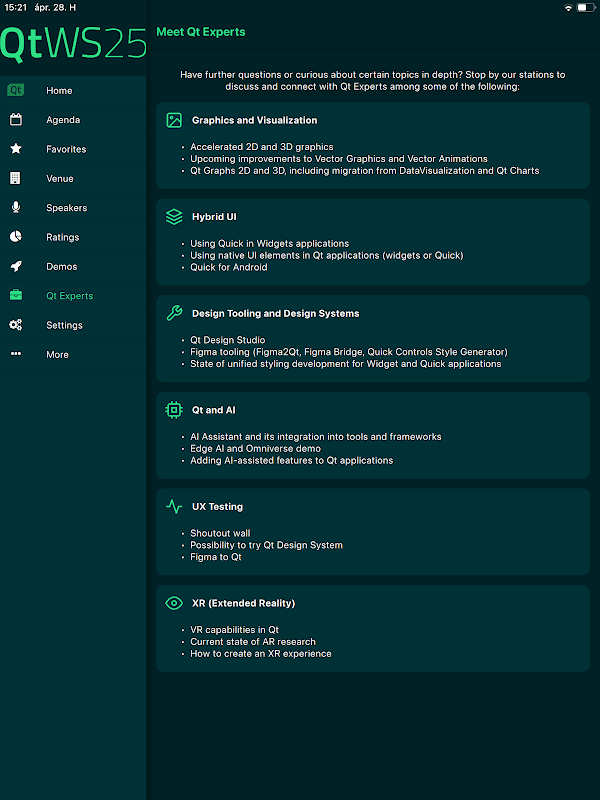600x800 pixels.
Task: Click 'Quick for Android' bullet
Action: [229, 267]
